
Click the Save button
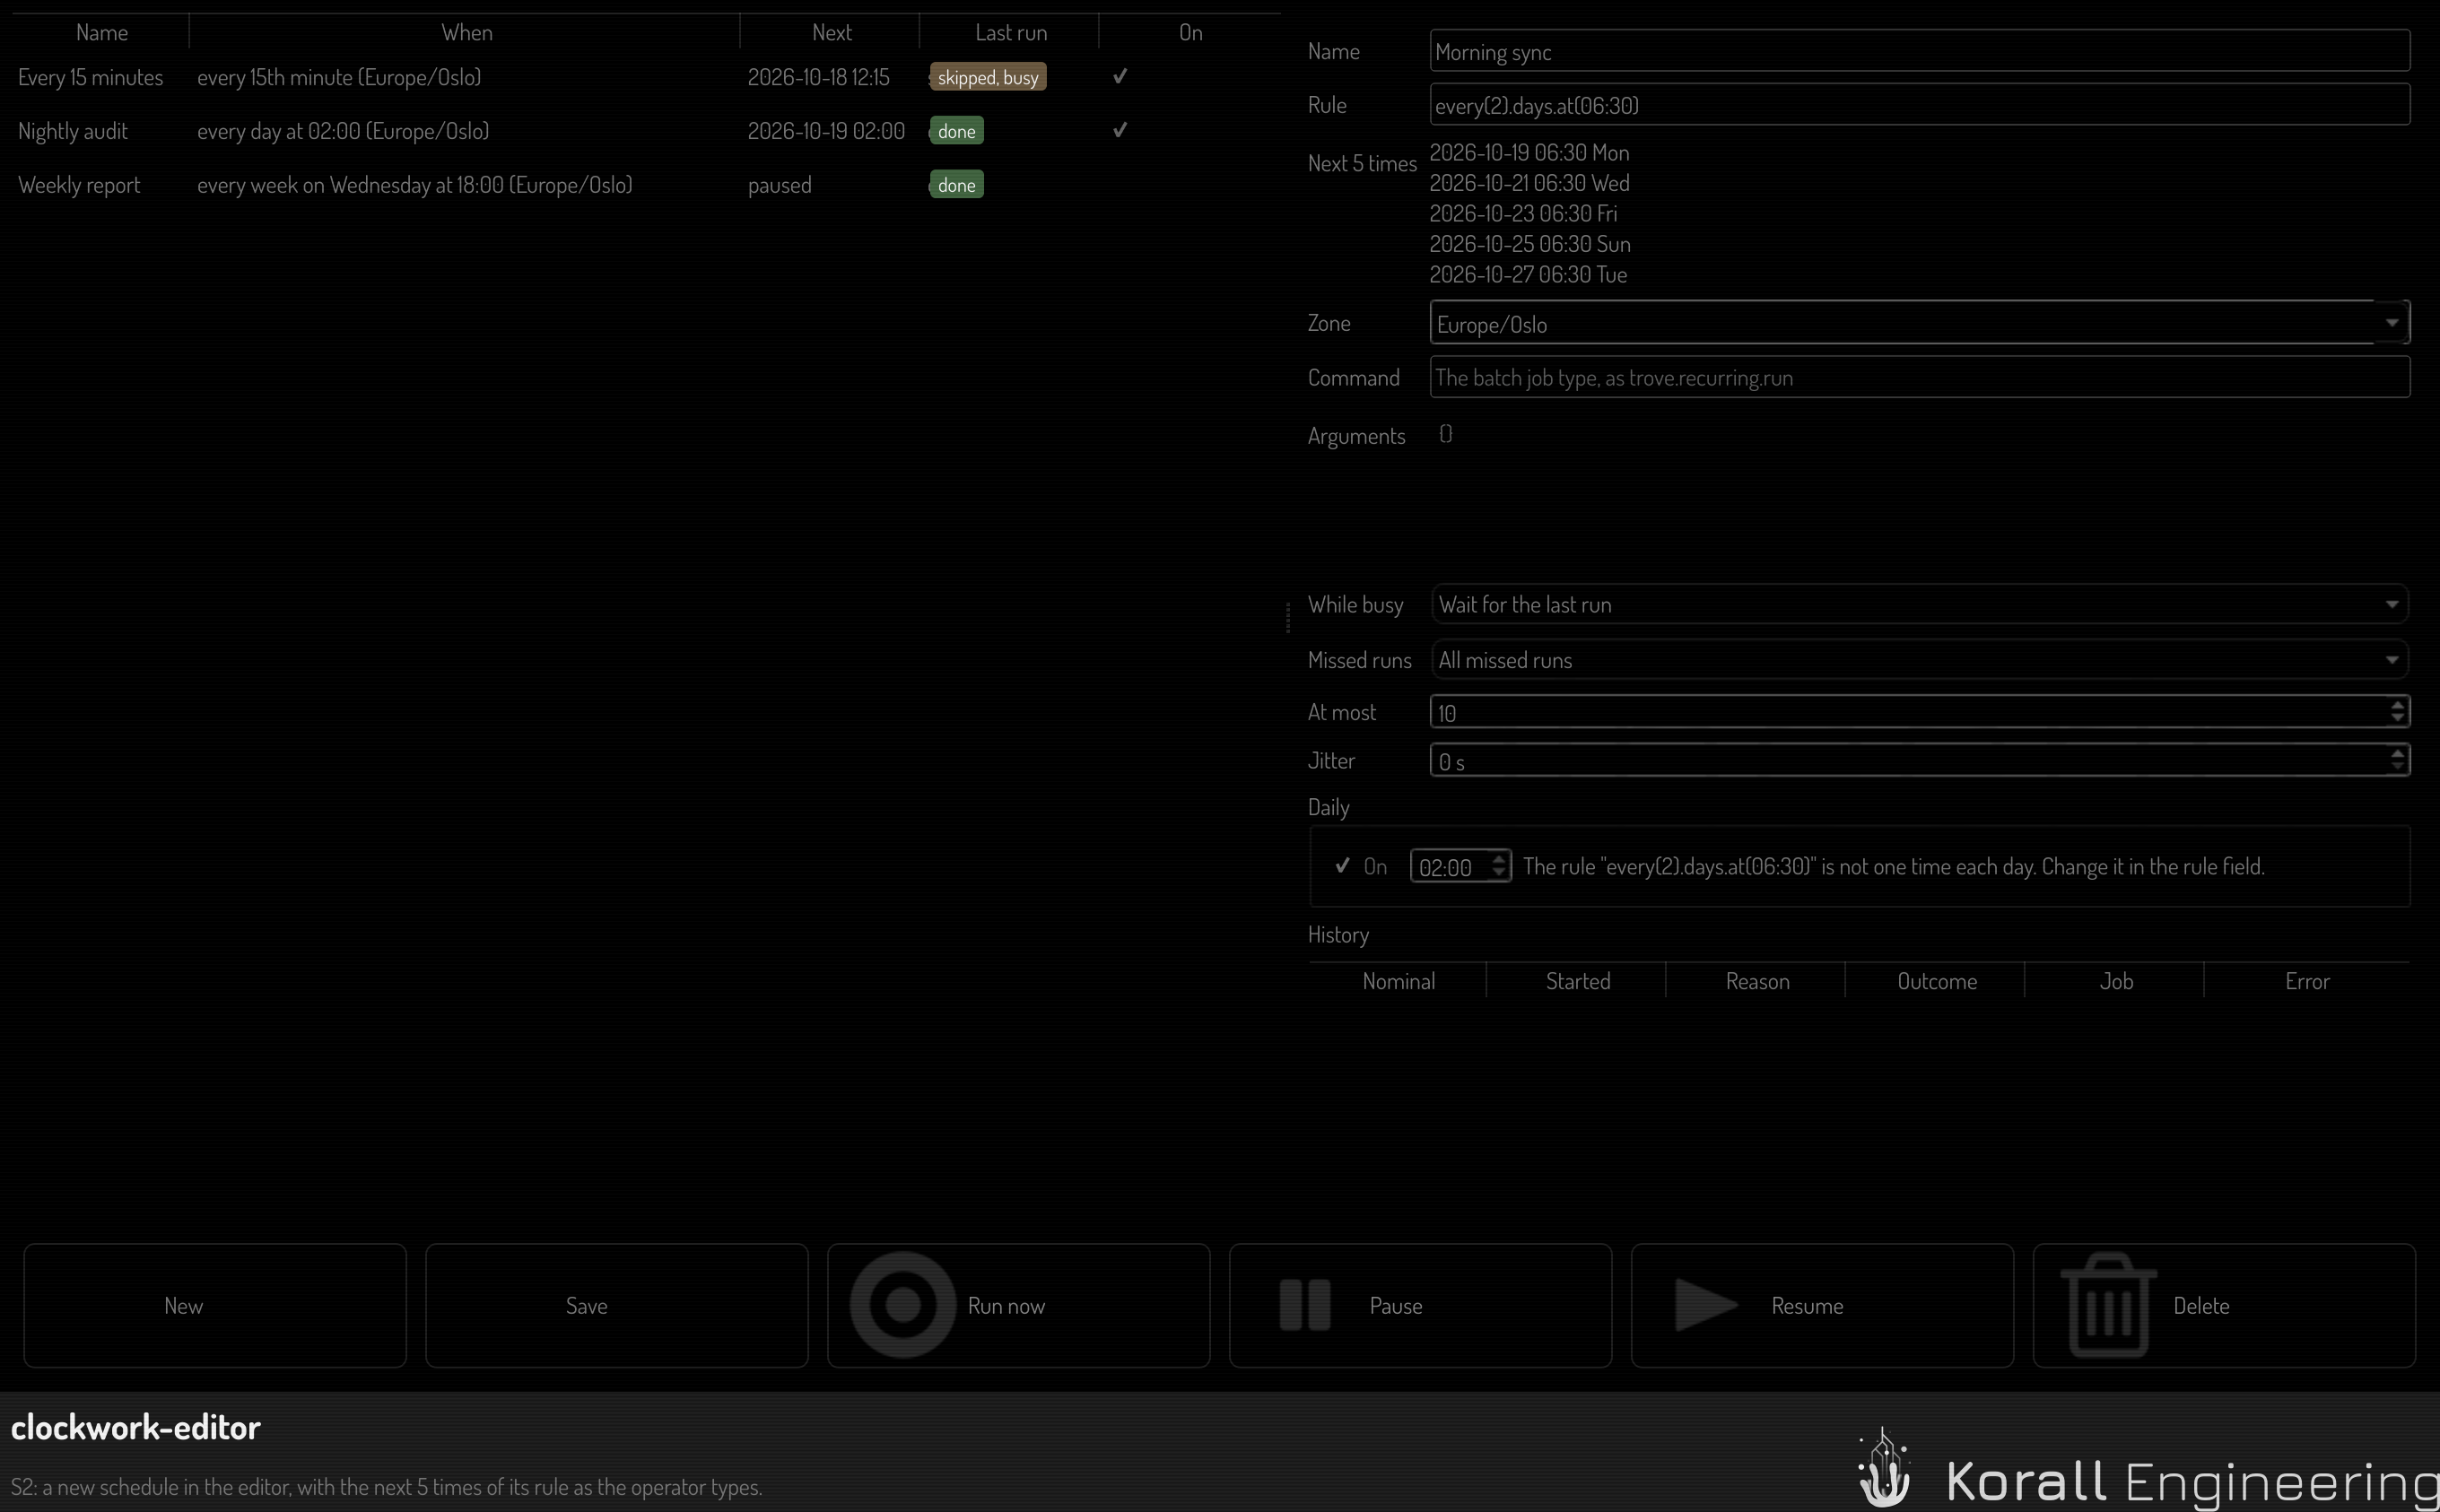click(617, 1305)
